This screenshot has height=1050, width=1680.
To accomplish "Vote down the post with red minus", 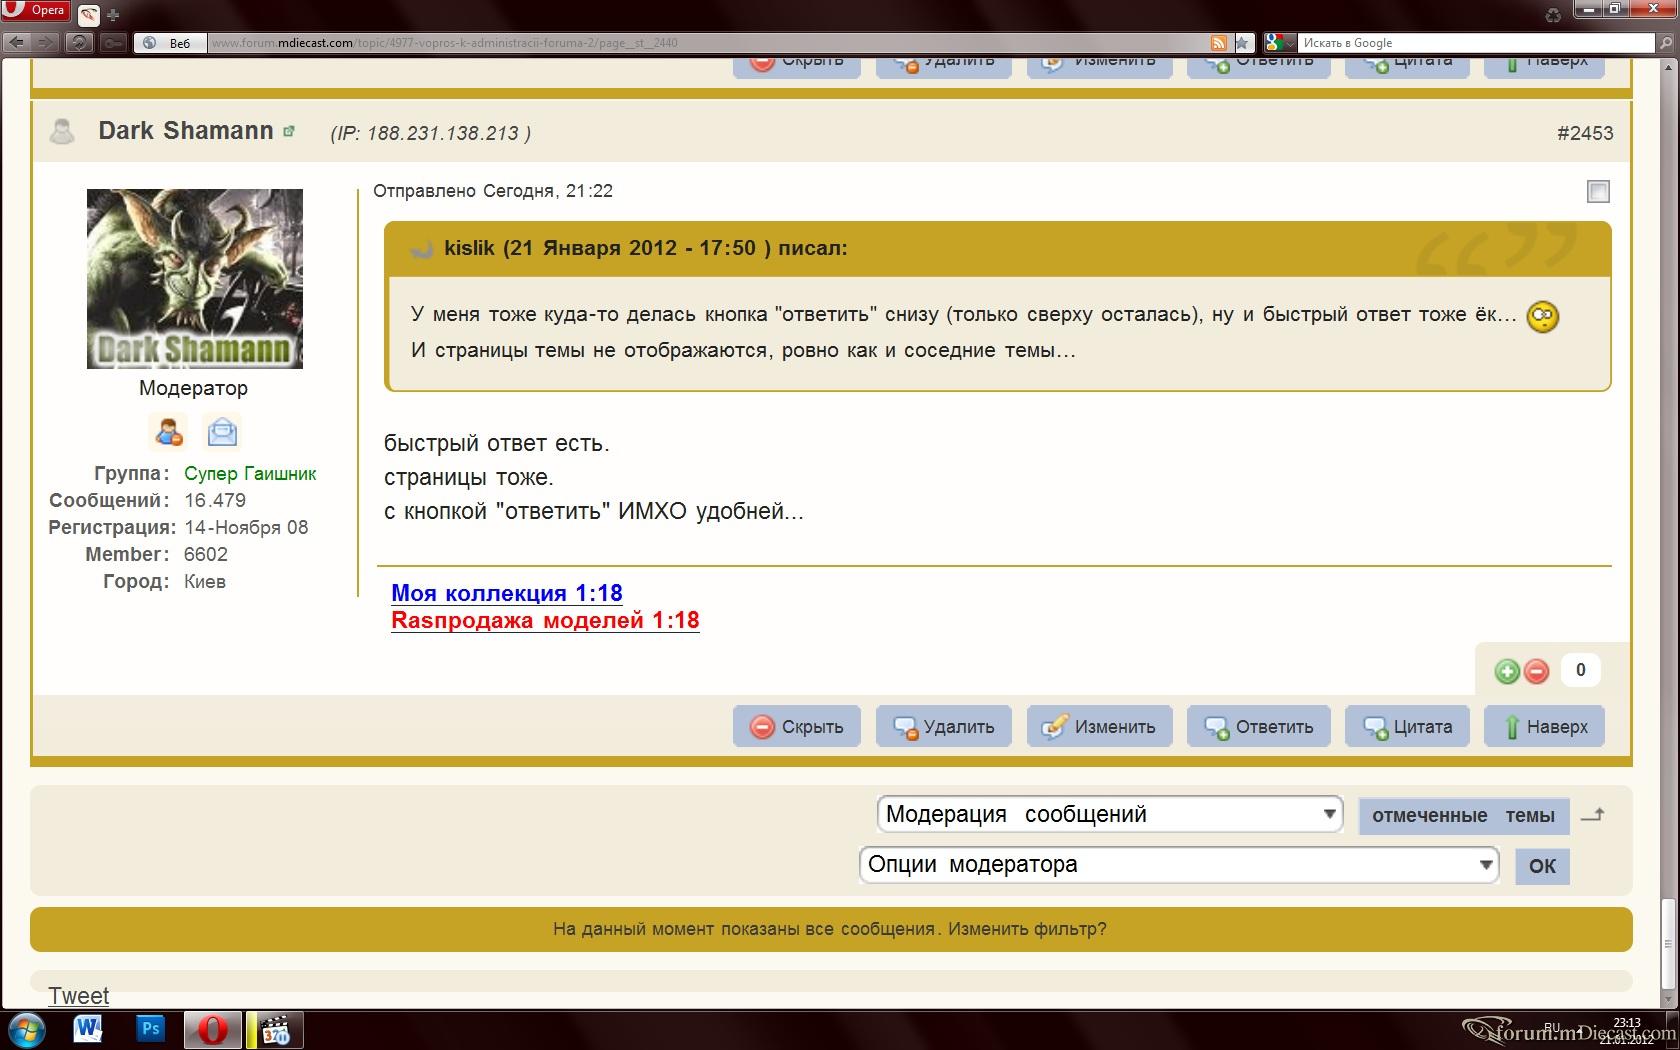I will point(1537,672).
